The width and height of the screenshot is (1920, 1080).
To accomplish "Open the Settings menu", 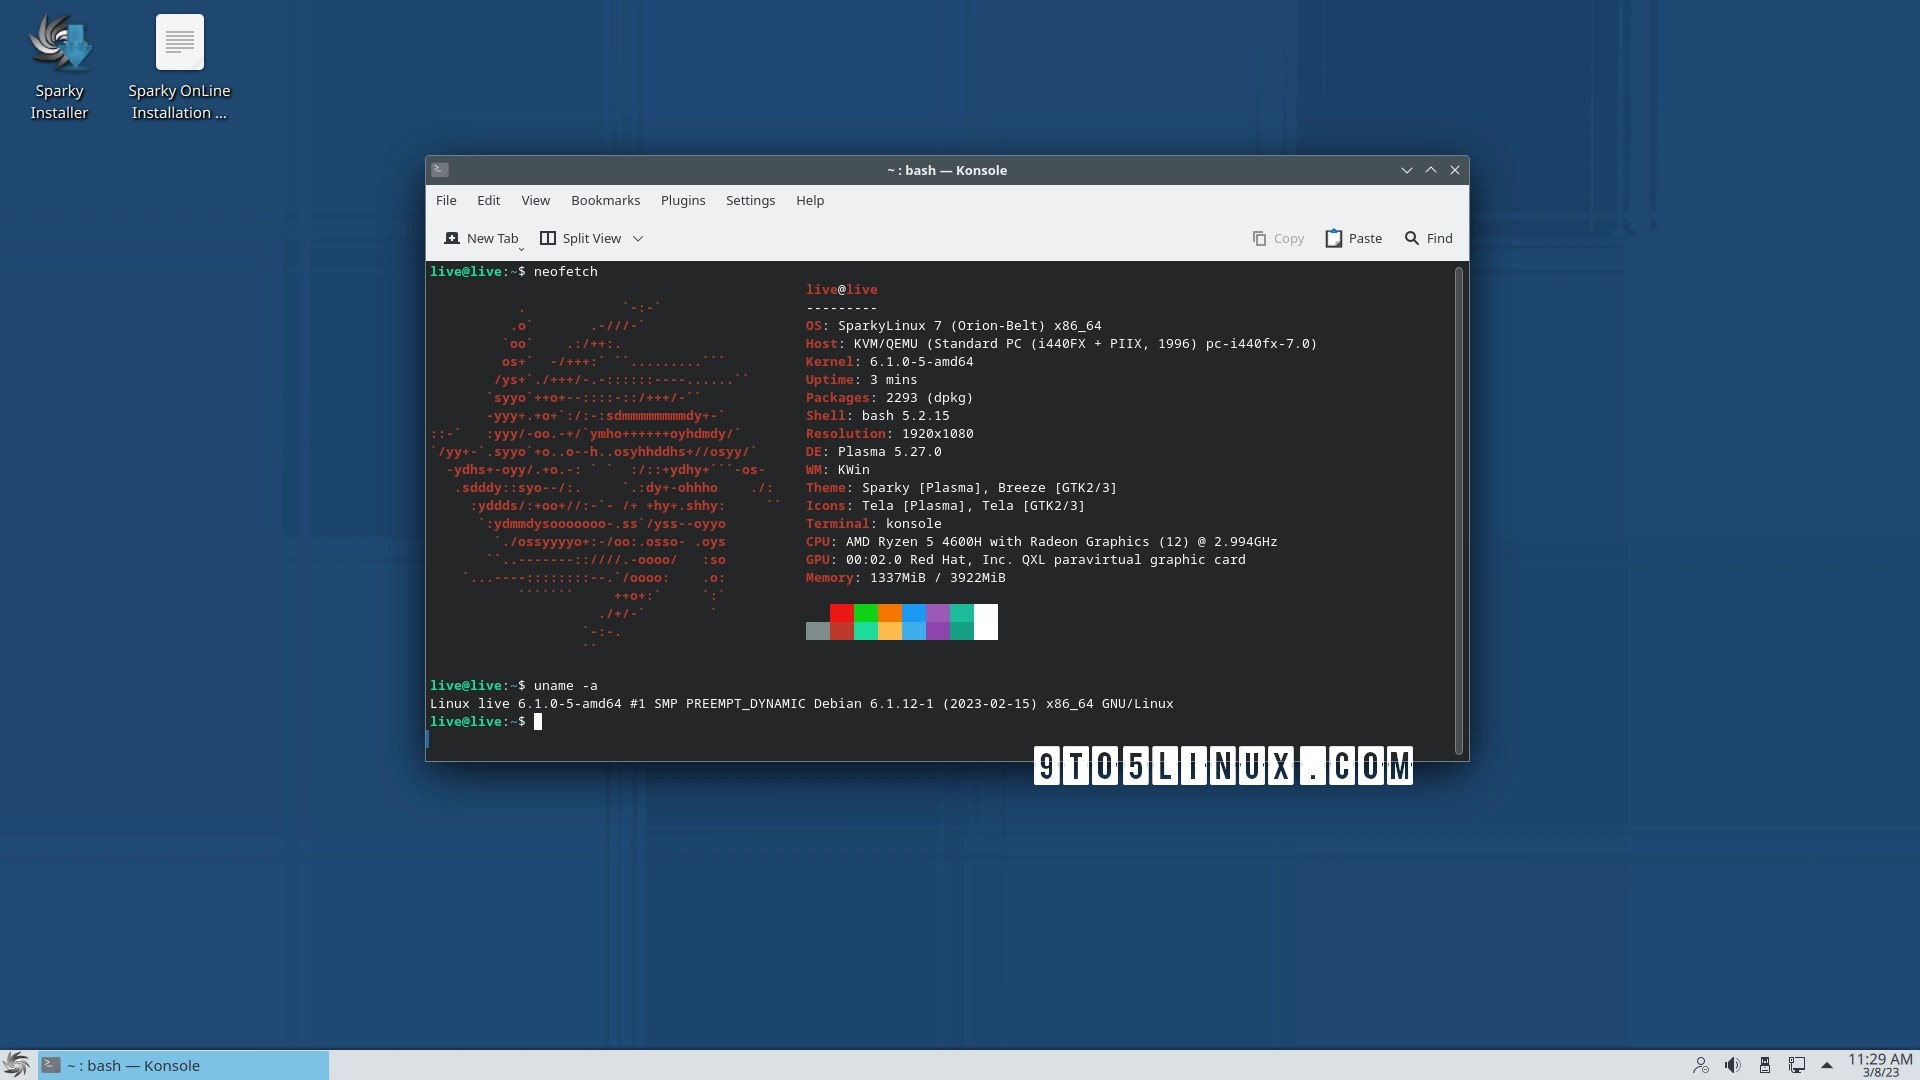I will (750, 200).
